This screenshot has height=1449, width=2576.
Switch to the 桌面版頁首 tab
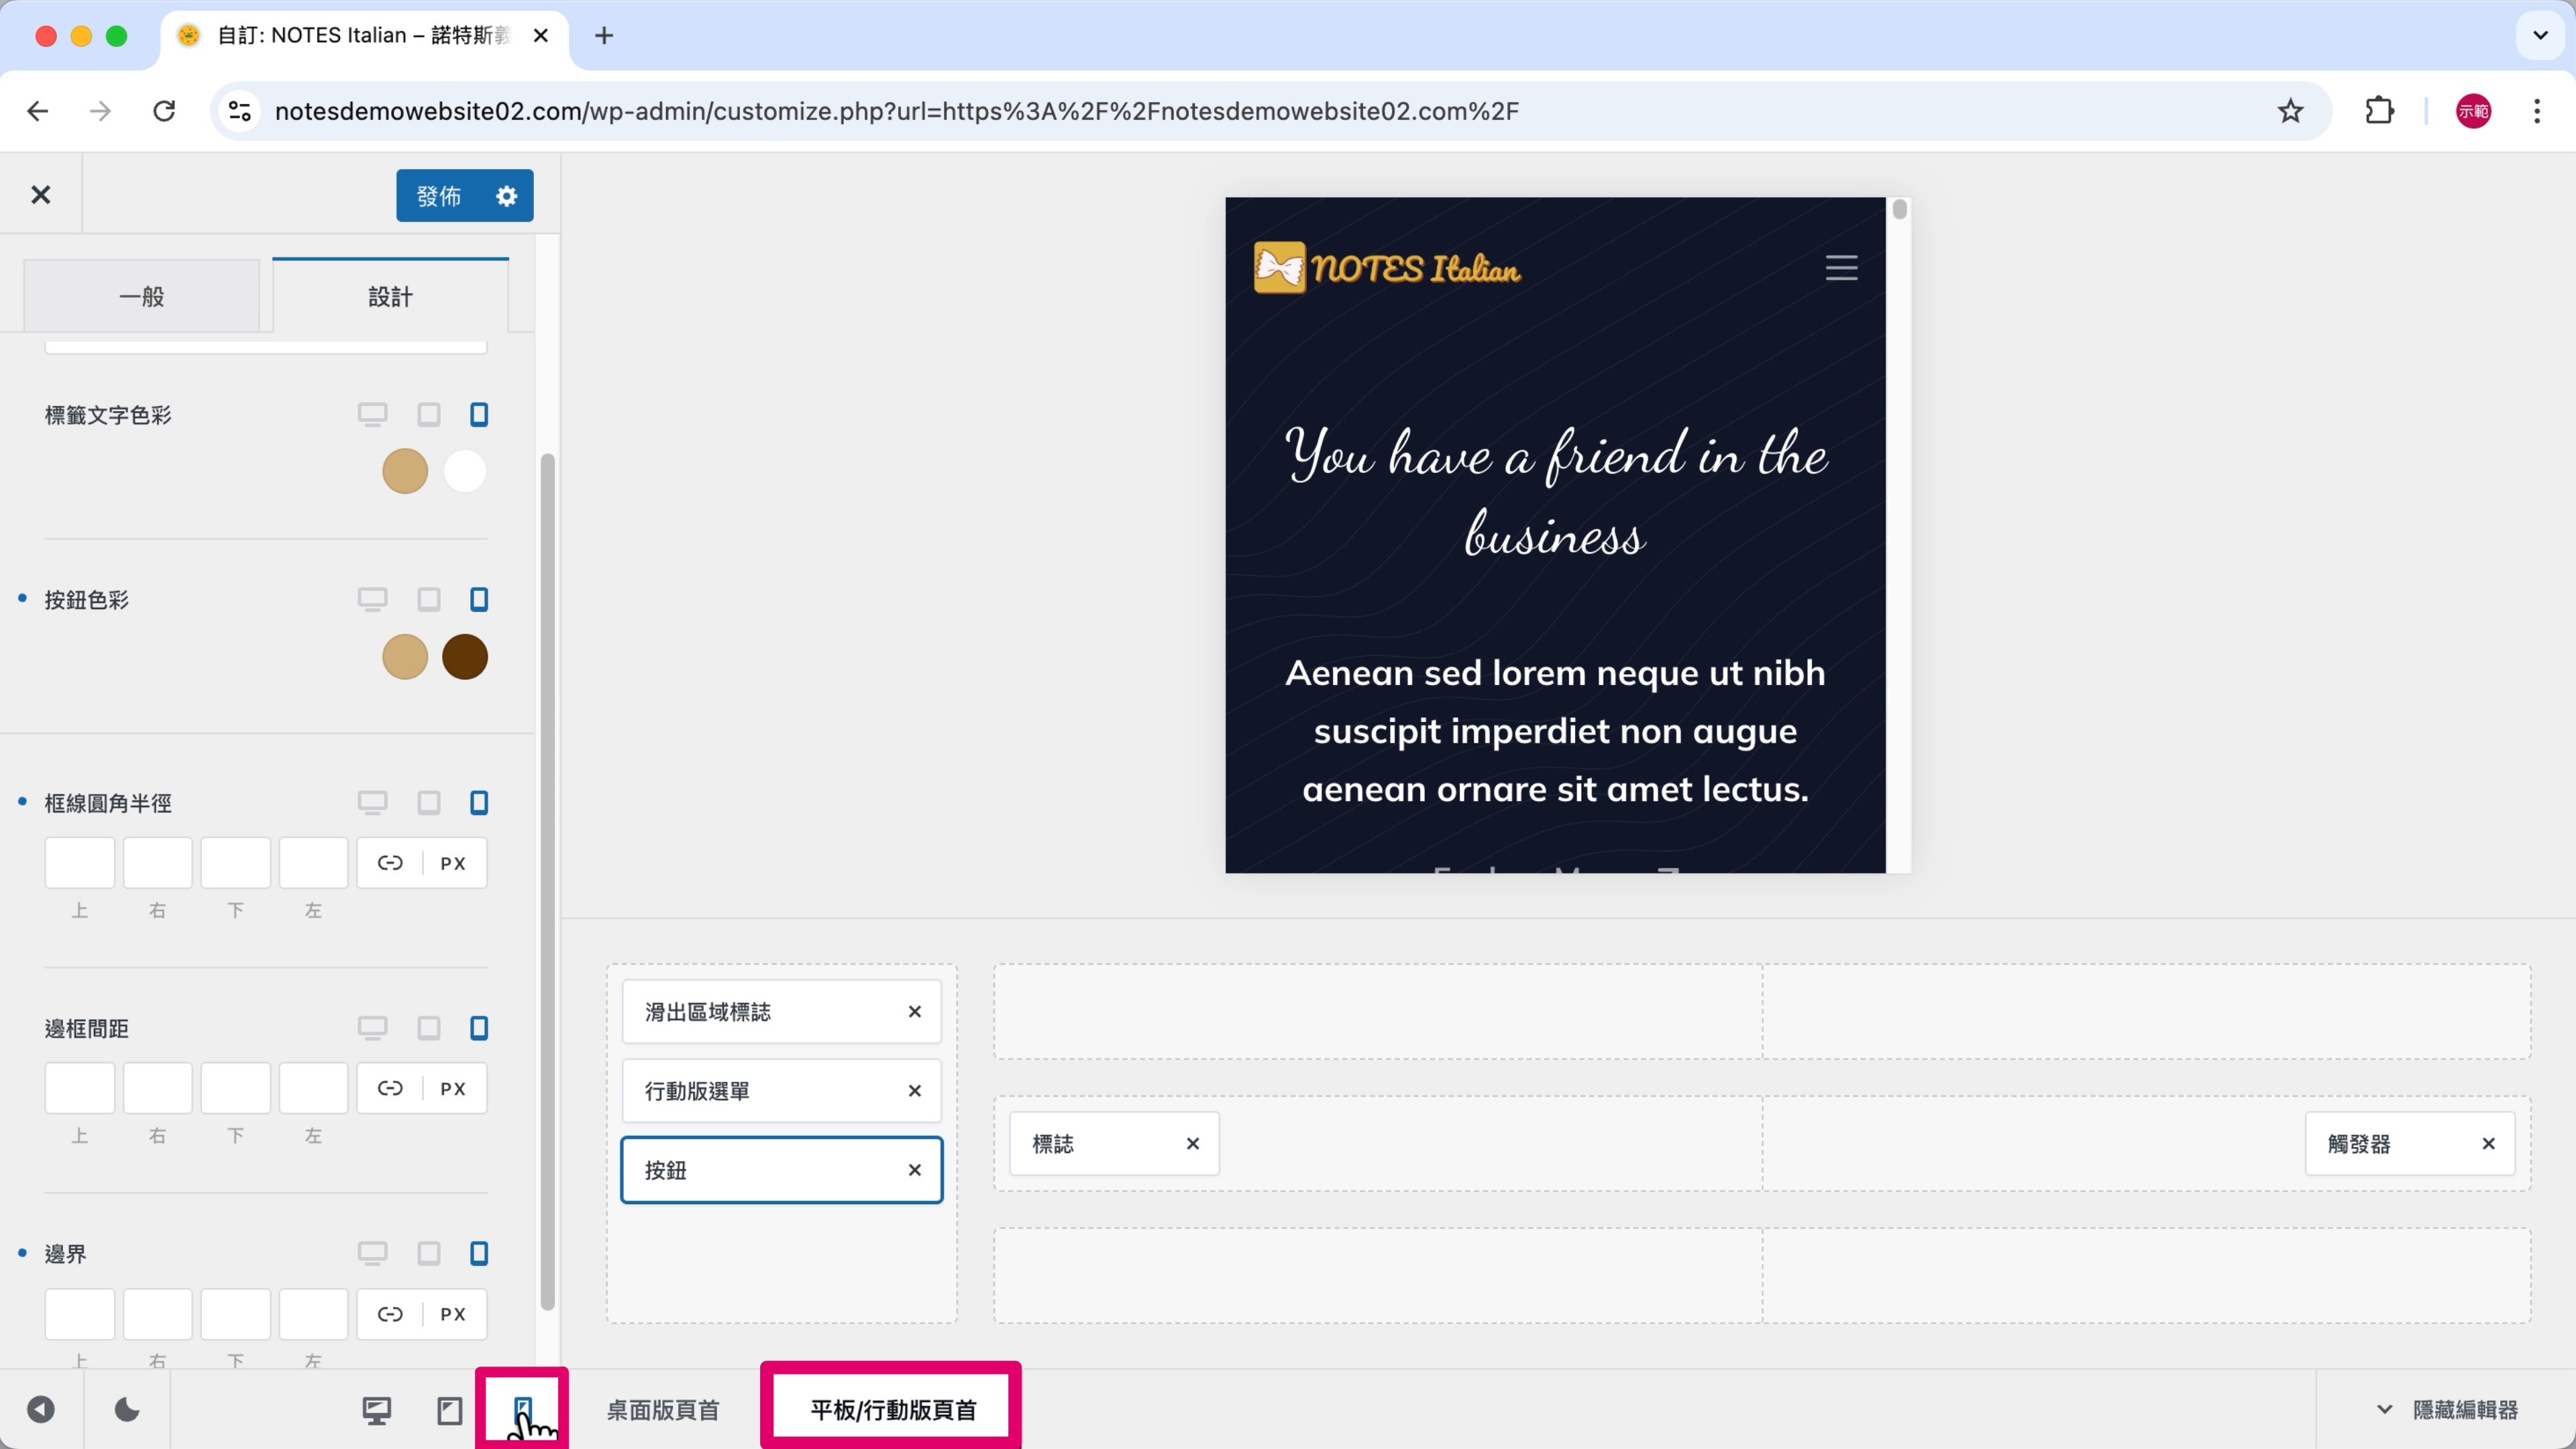click(663, 1410)
